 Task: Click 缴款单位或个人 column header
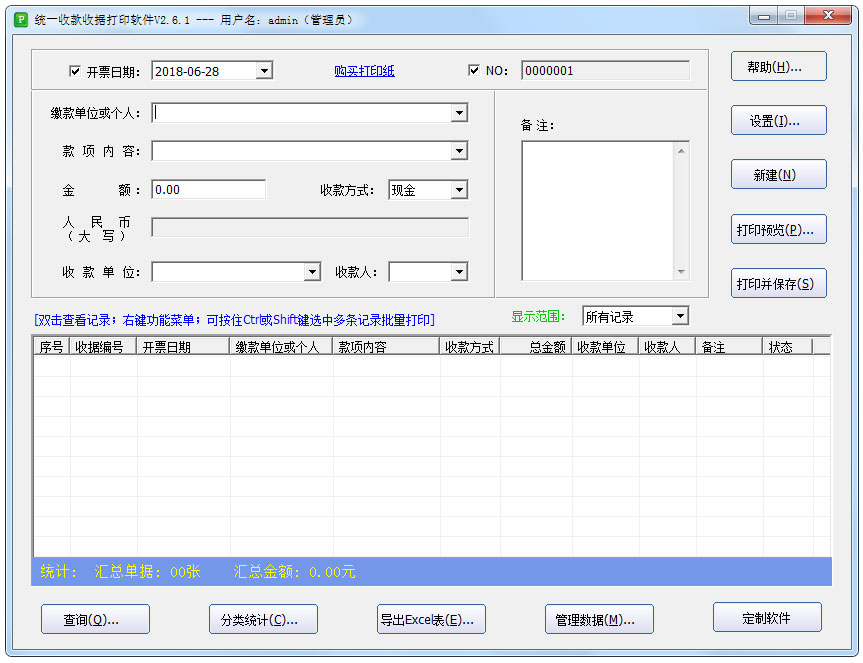point(281,347)
